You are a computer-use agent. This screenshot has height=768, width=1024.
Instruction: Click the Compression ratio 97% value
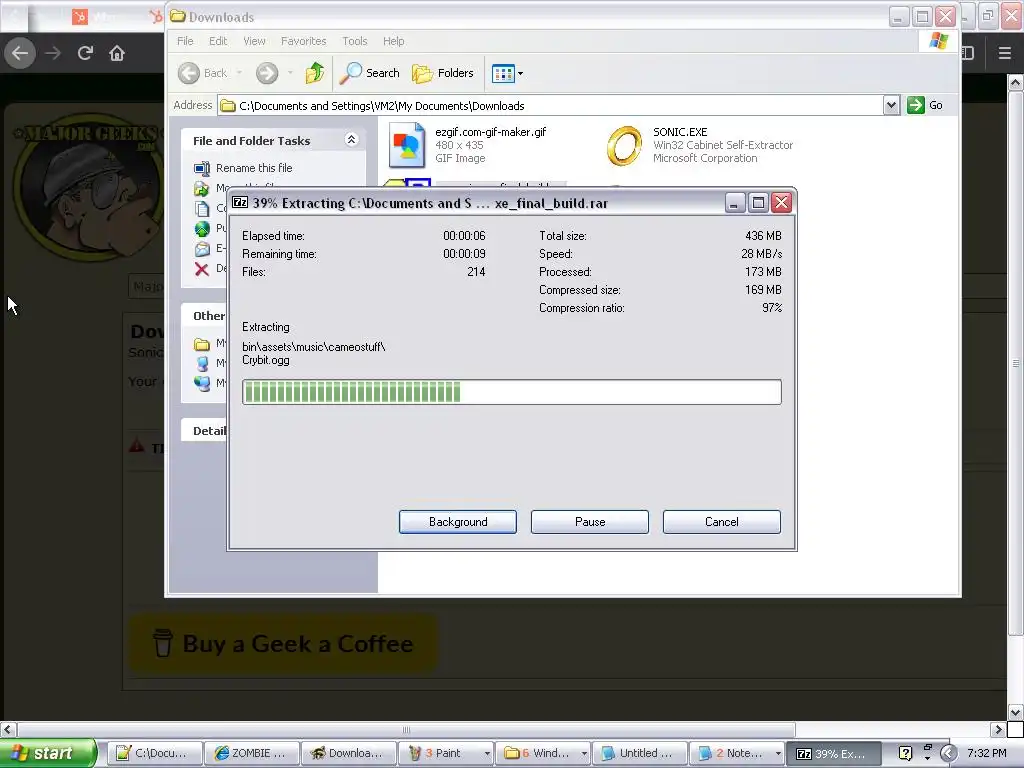772,308
